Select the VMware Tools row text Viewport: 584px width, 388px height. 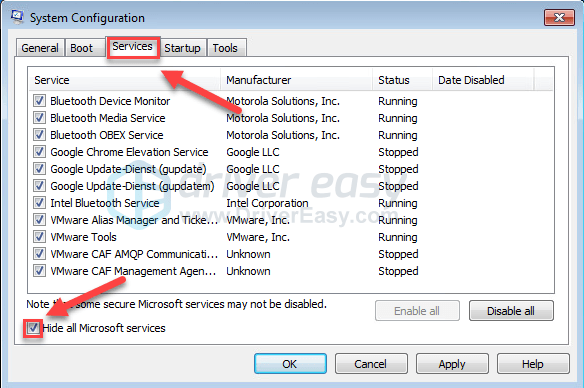[83, 237]
